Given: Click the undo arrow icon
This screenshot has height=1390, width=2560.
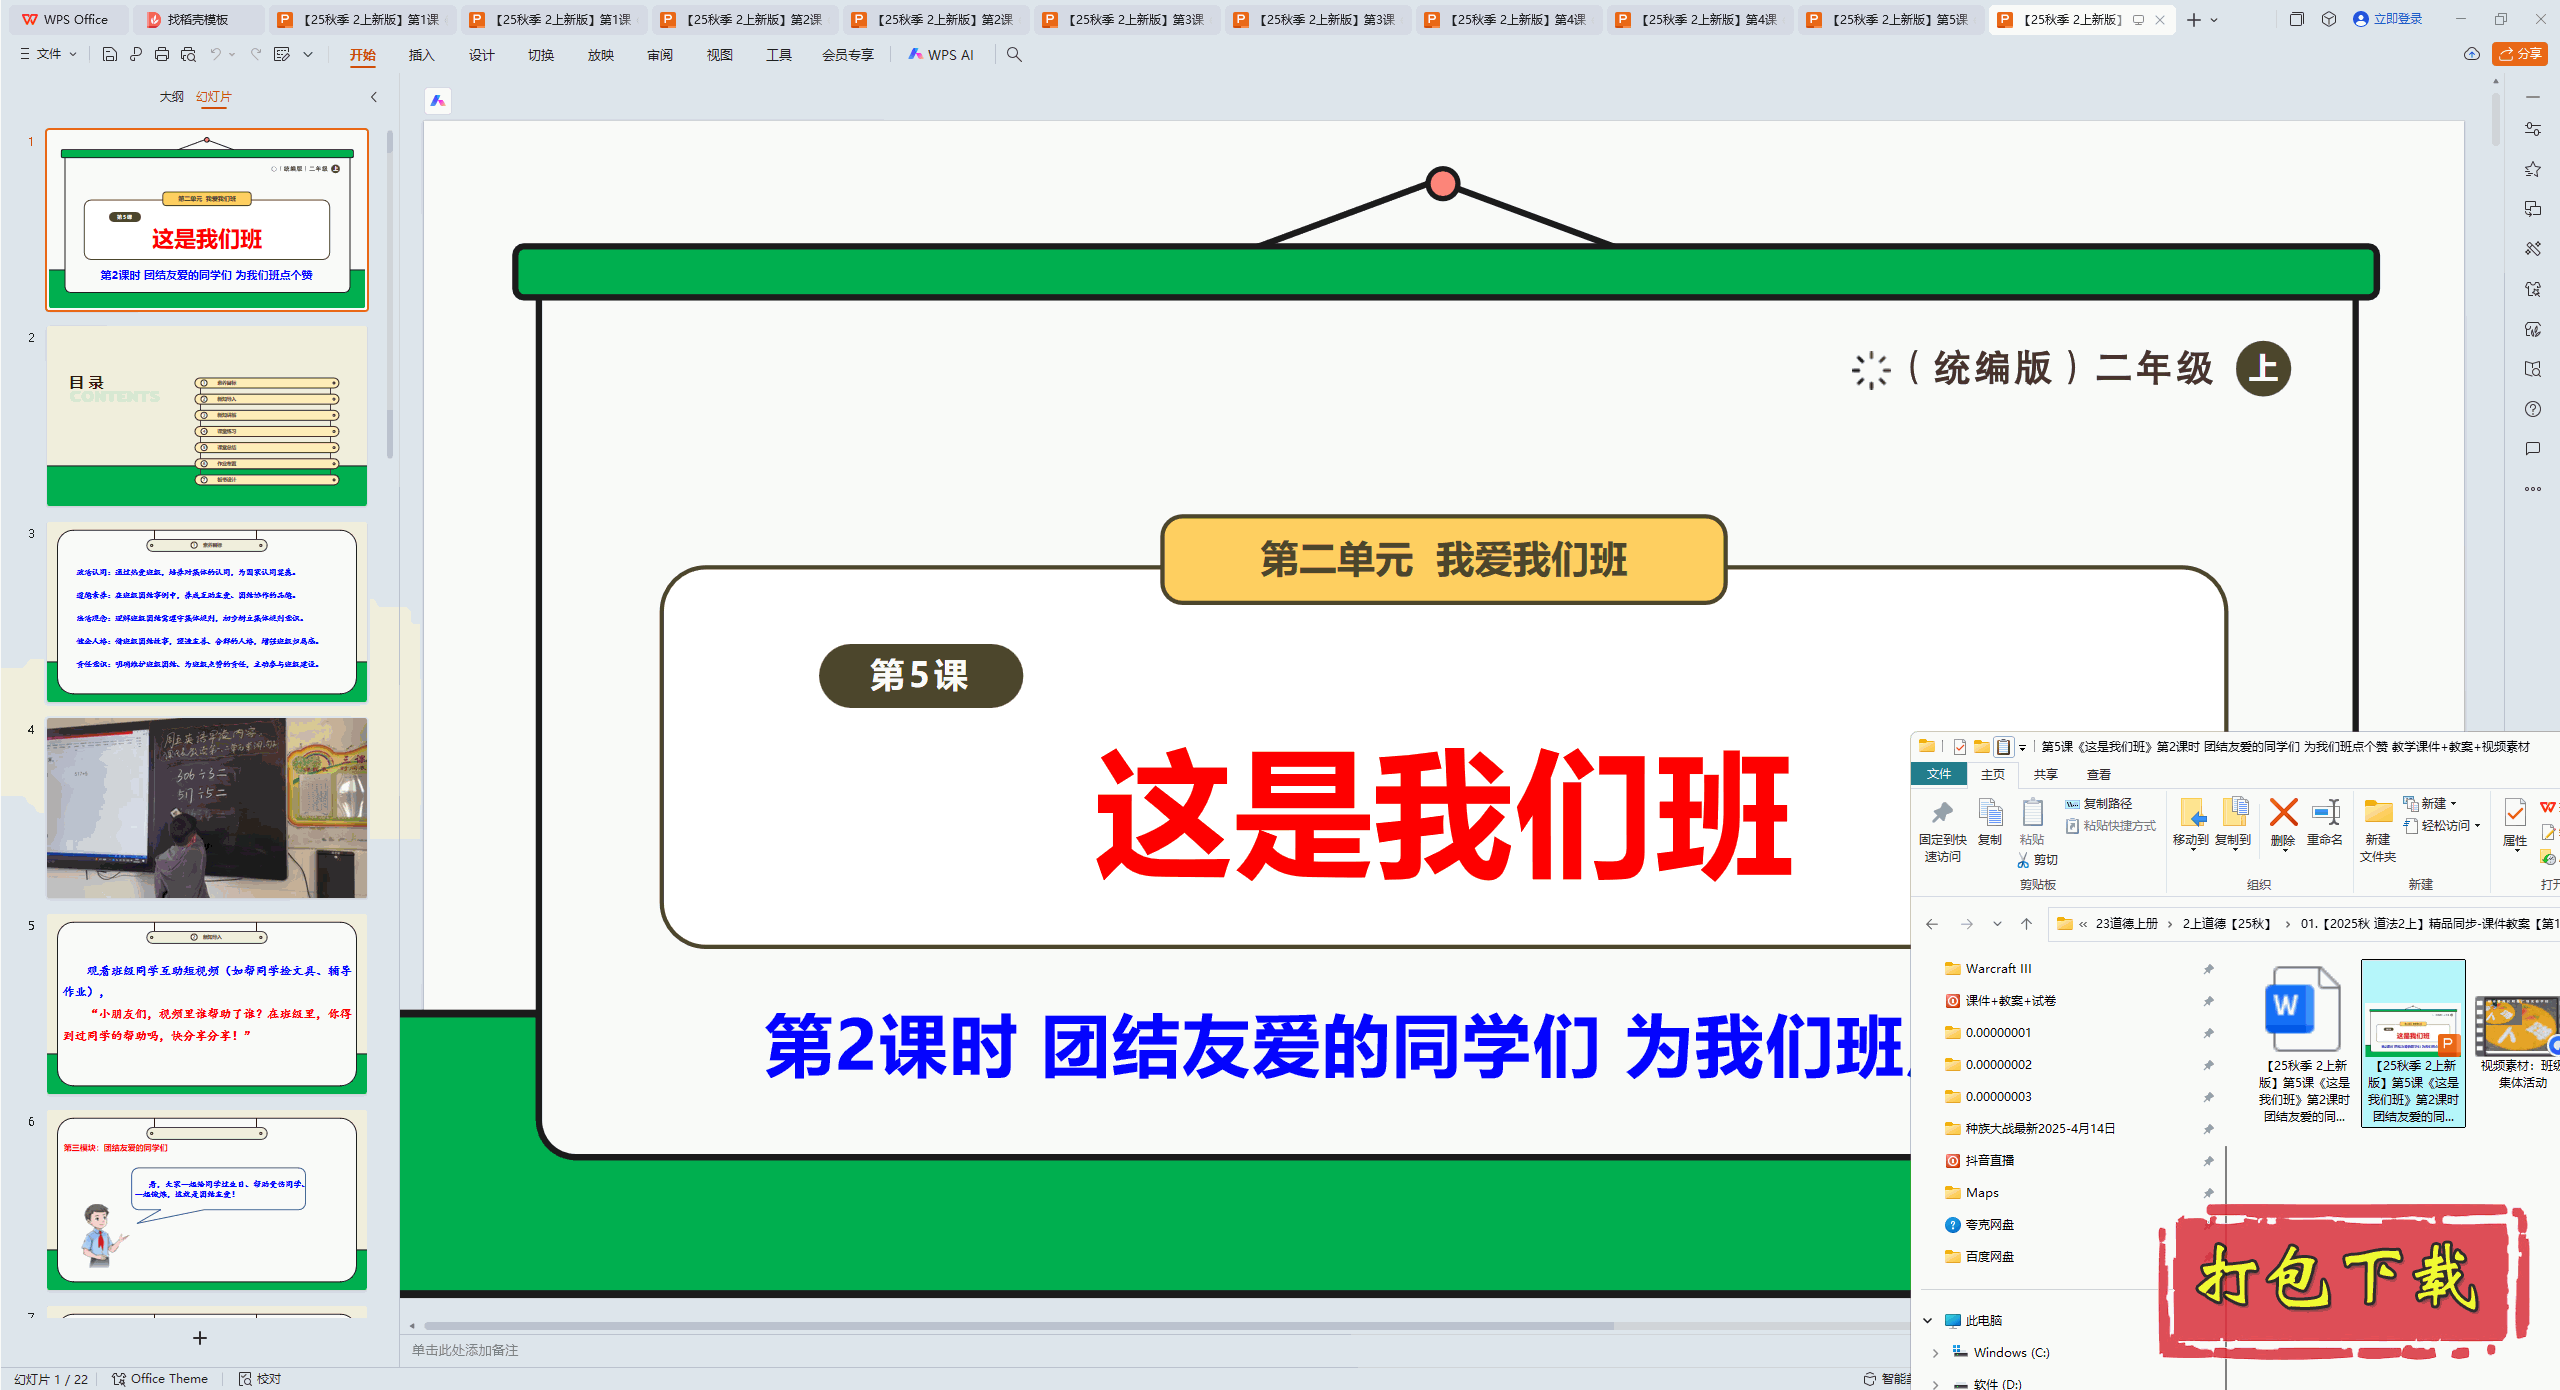Looking at the screenshot, I should (x=215, y=55).
